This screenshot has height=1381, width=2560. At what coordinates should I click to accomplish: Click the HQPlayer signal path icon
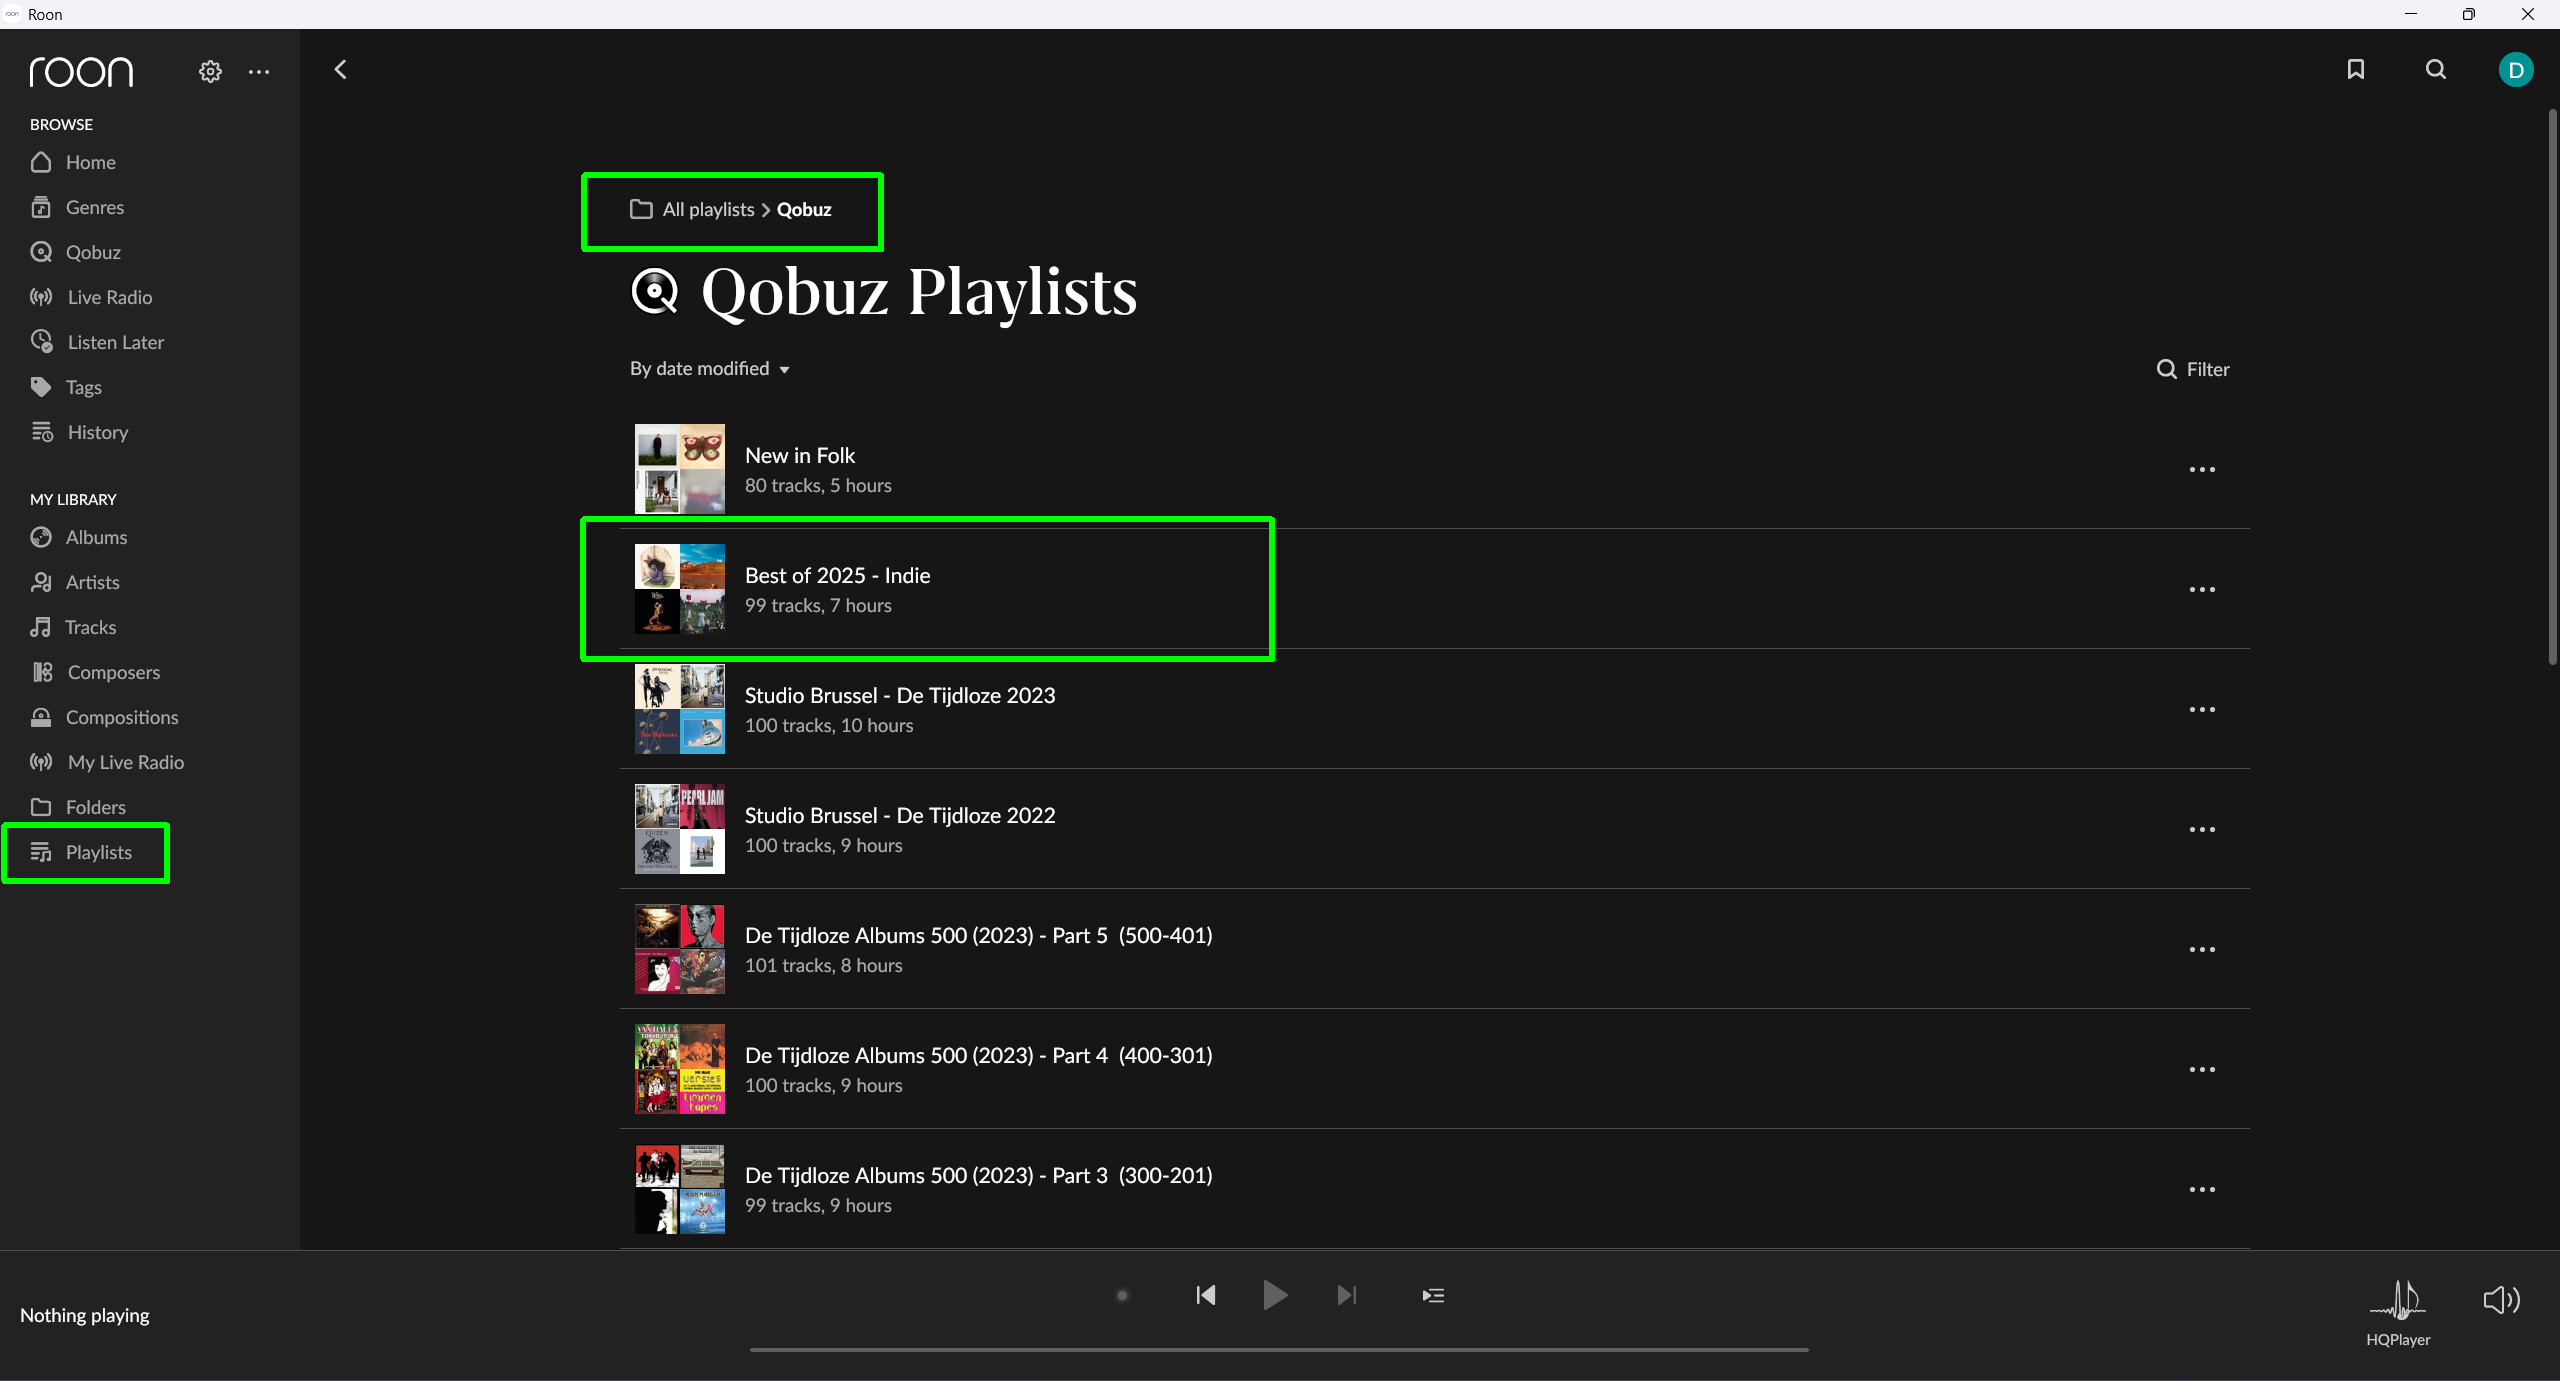pos(2398,1300)
